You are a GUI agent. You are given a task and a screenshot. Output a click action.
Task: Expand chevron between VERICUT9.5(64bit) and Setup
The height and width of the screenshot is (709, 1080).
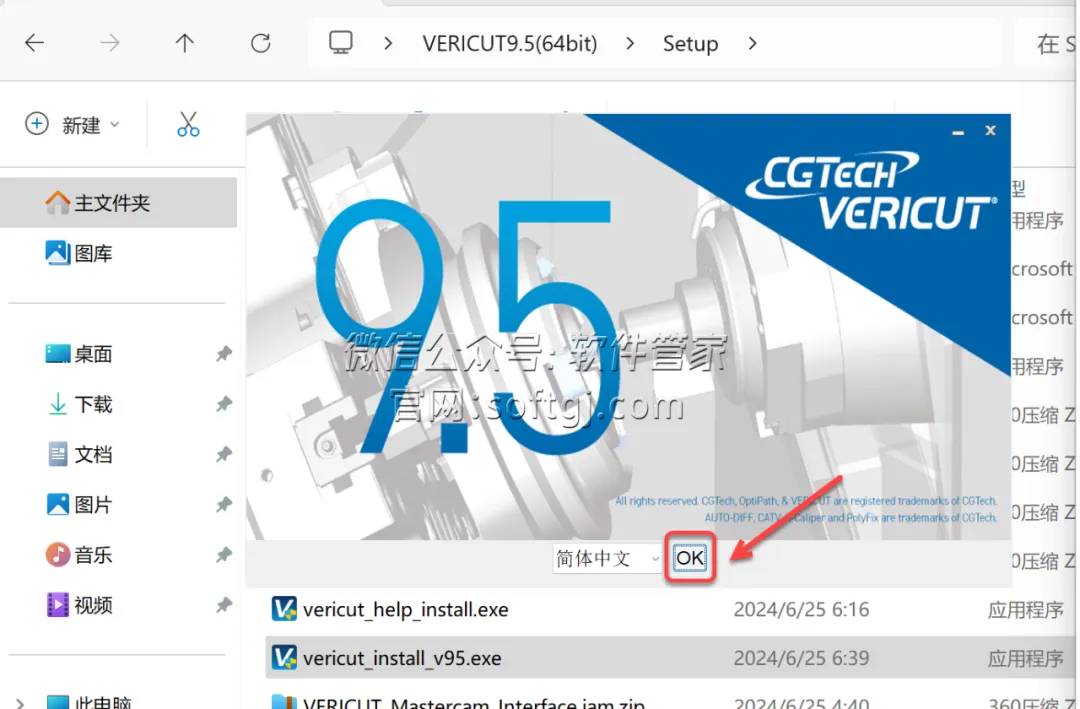630,43
